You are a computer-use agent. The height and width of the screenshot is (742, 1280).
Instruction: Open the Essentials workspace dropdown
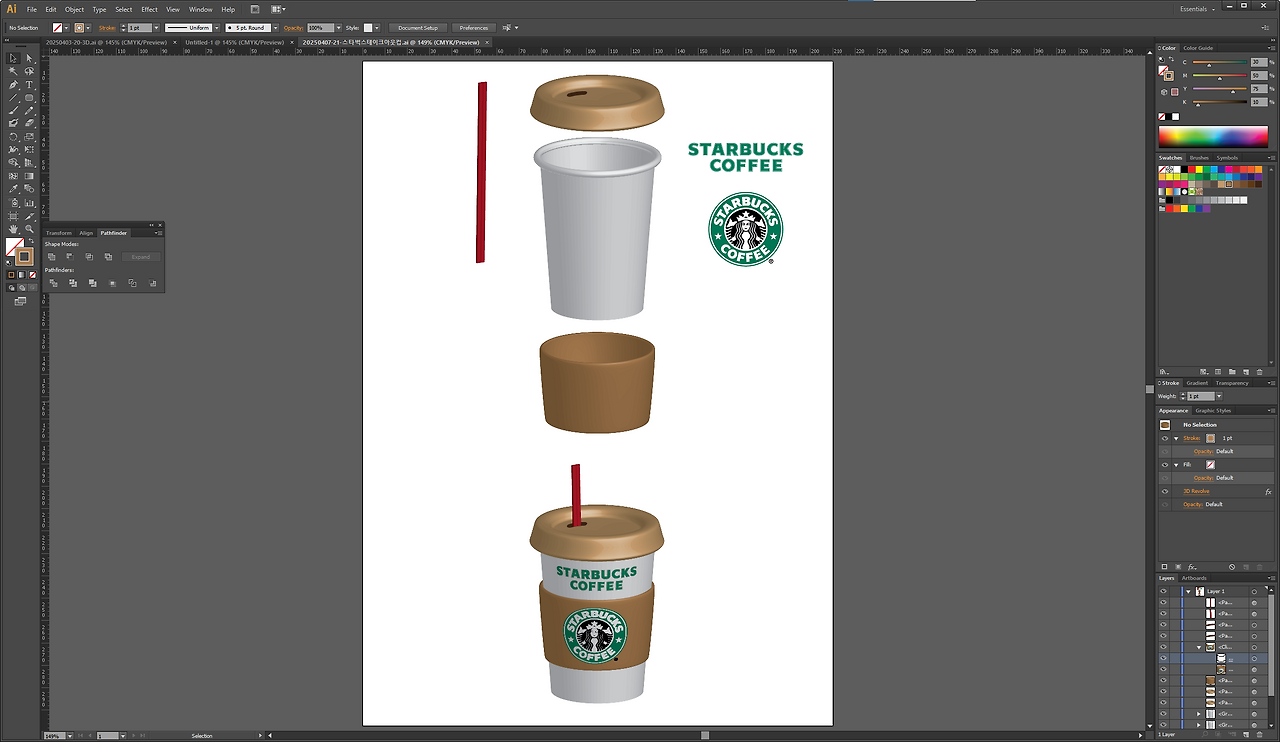click(1198, 9)
